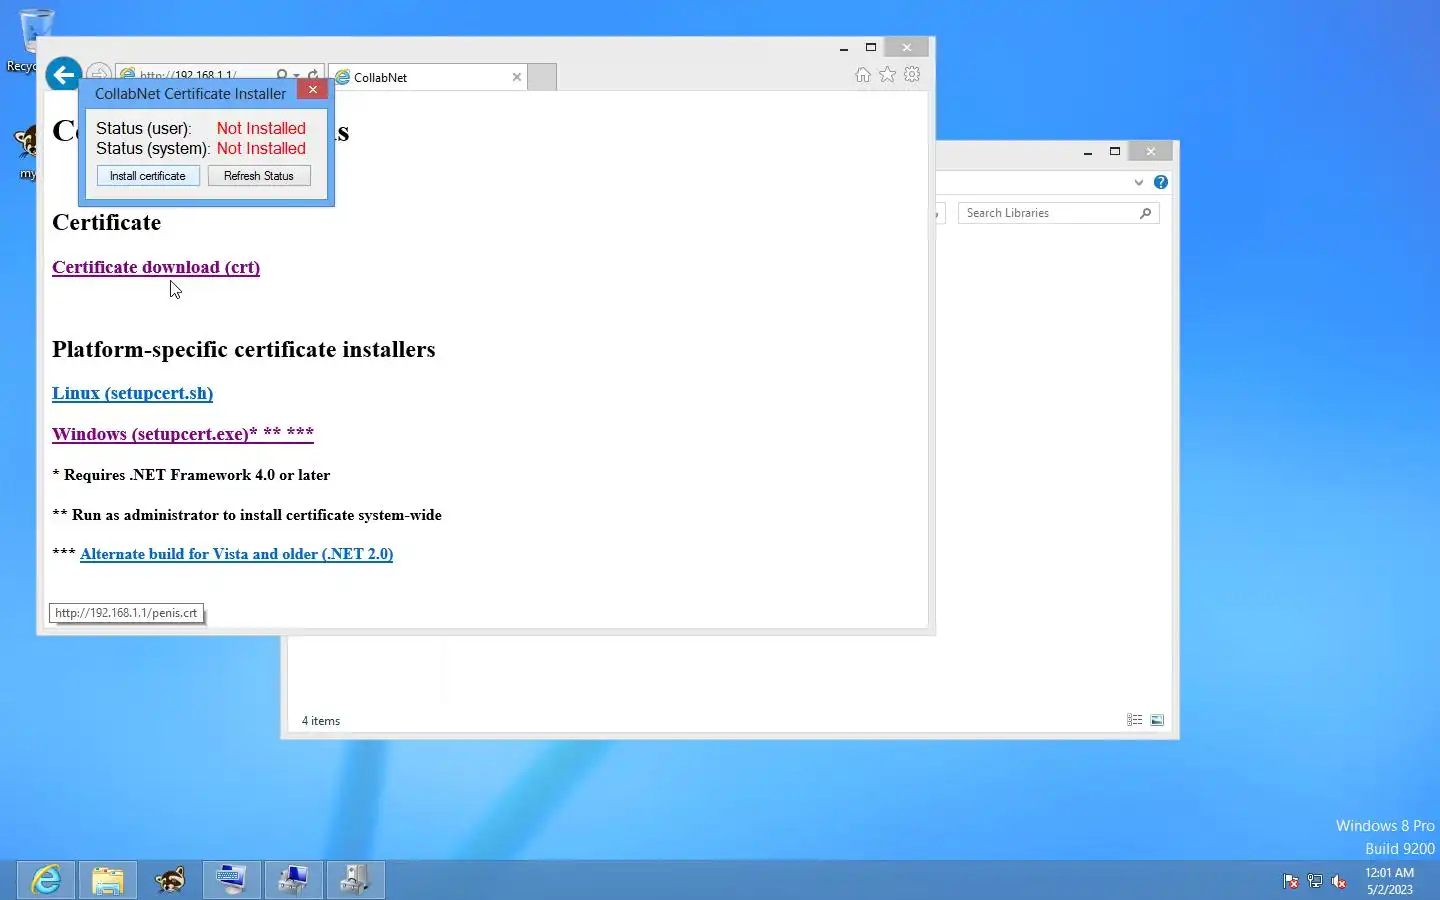1440x900 pixels.
Task: Click 'Not Installed' beside Status (user)
Action: point(261,128)
